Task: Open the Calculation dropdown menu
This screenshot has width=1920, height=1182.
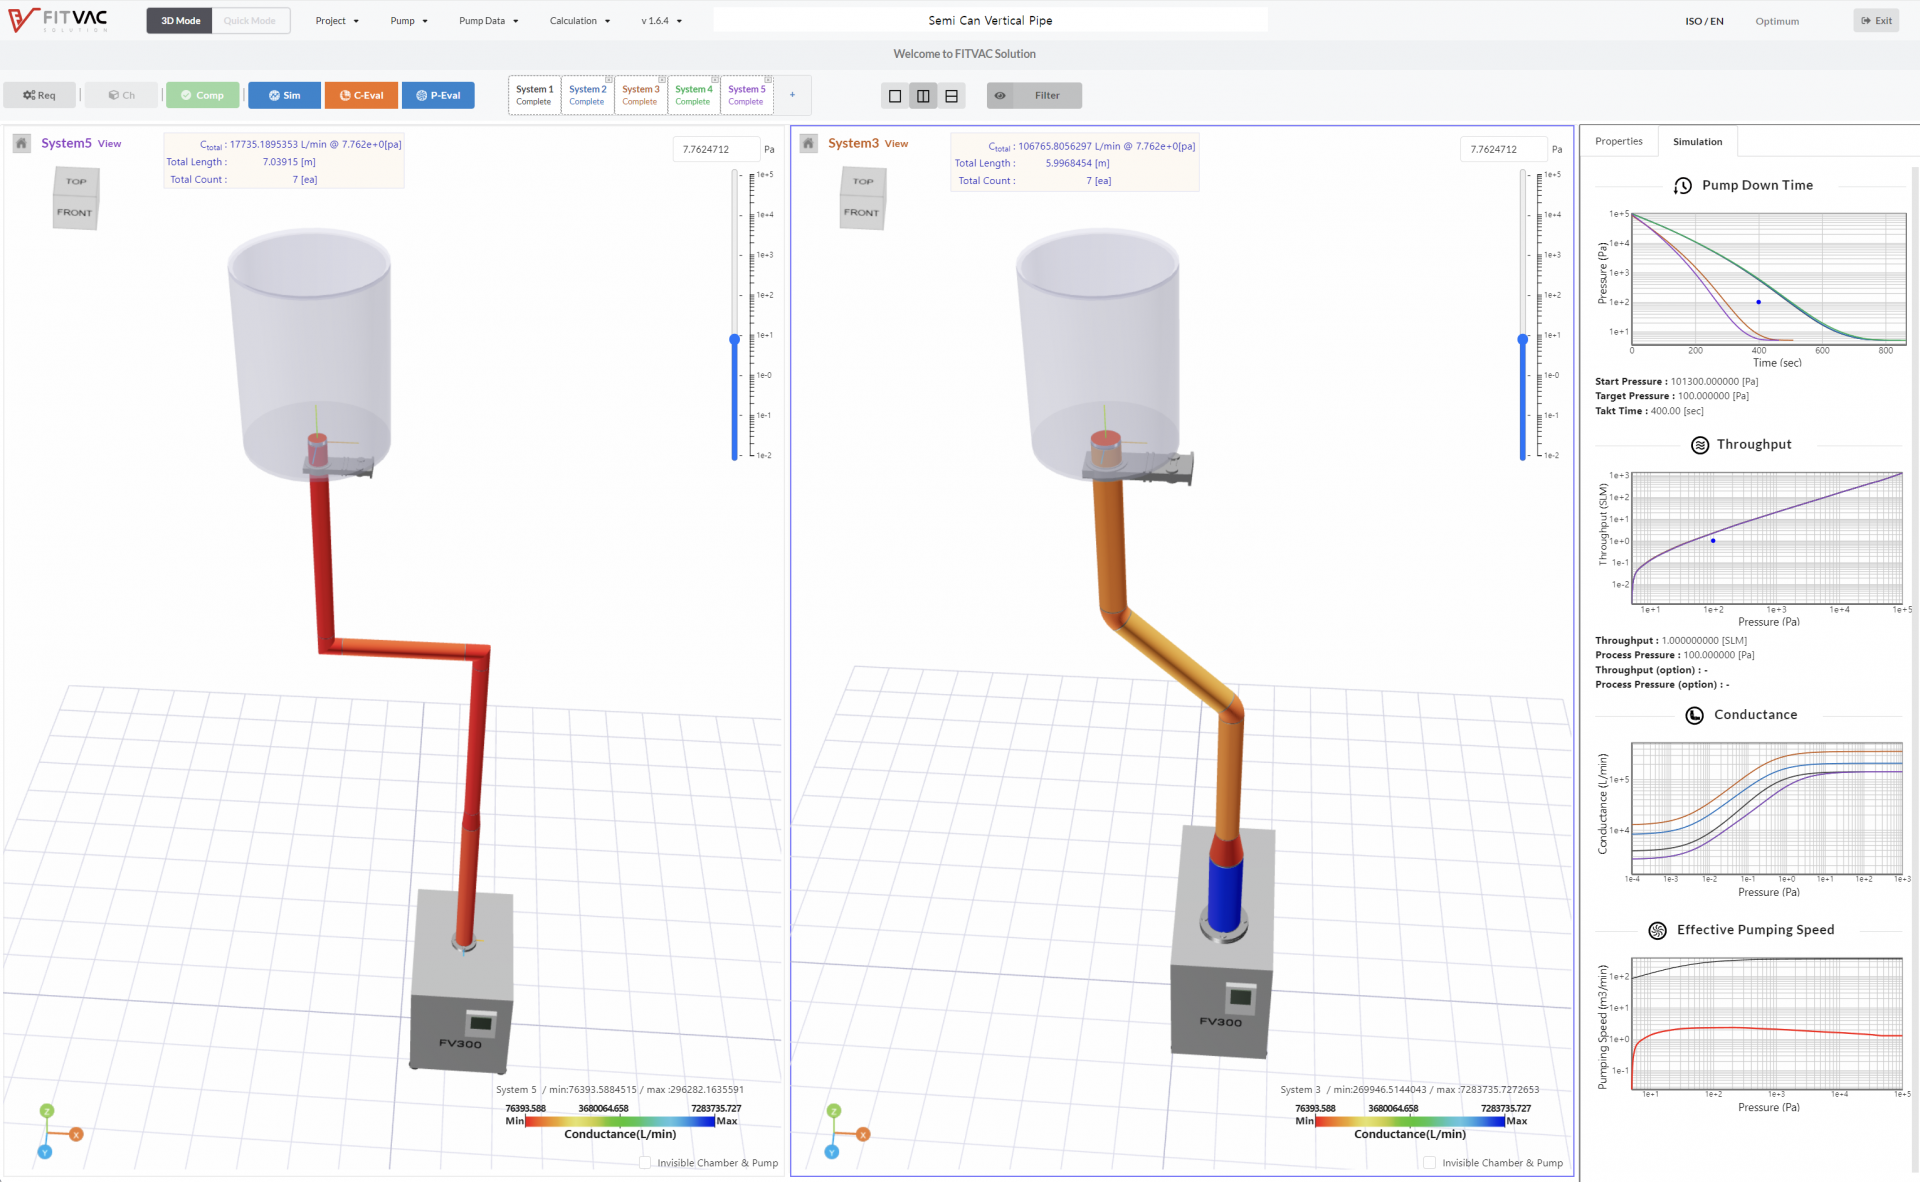Action: [x=579, y=21]
